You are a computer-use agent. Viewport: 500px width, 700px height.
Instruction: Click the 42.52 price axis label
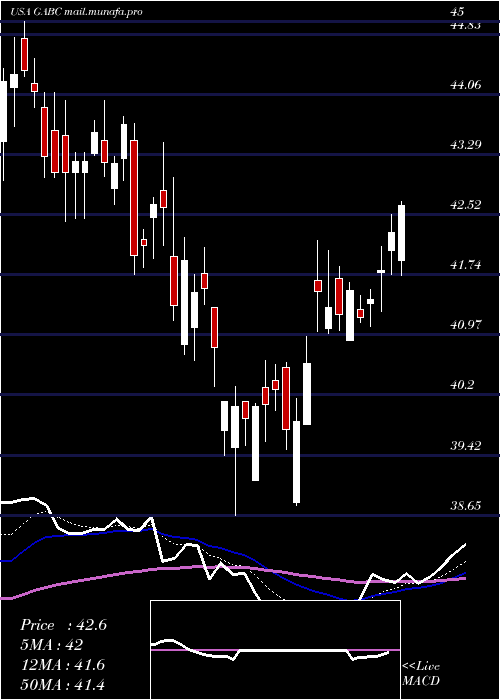coord(466,204)
